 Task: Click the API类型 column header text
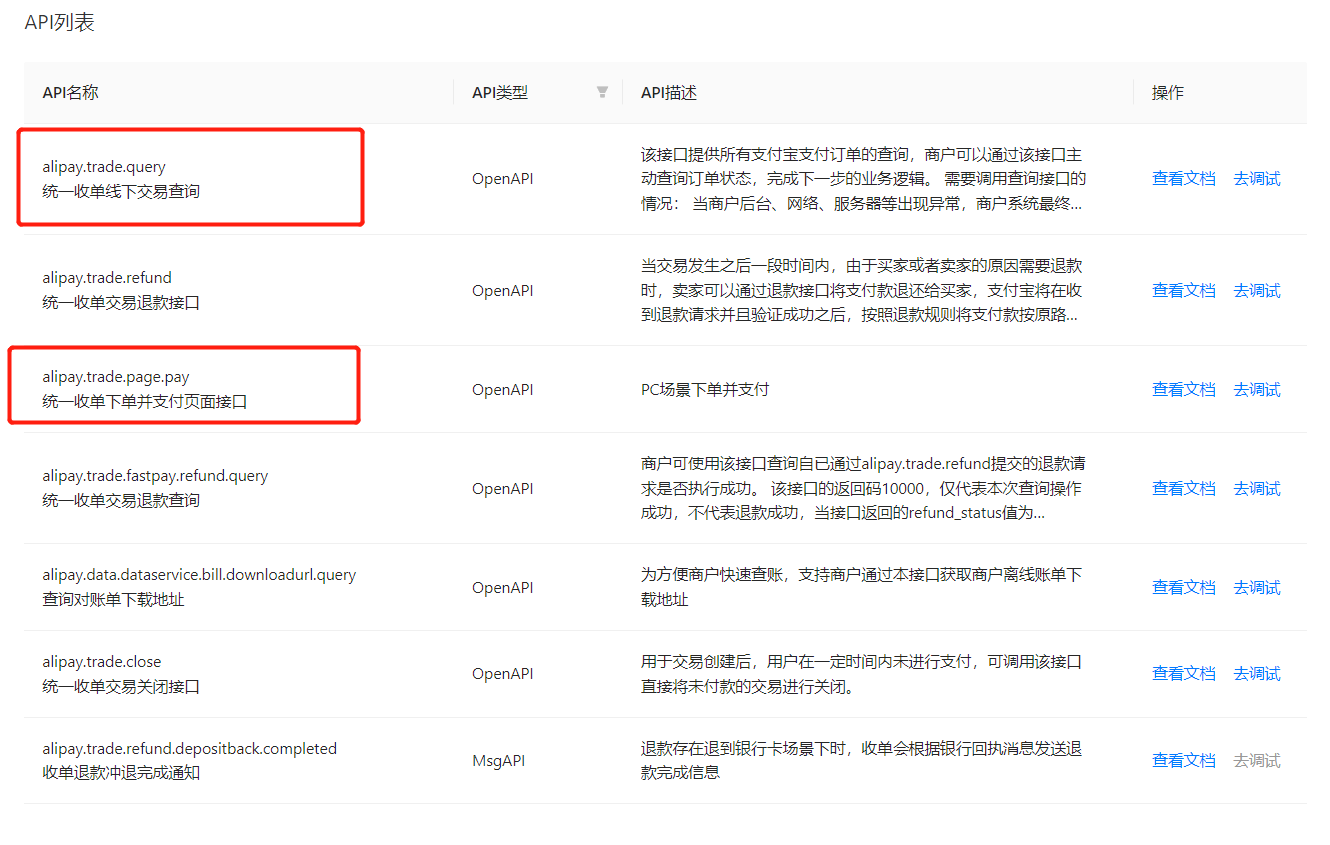point(500,93)
